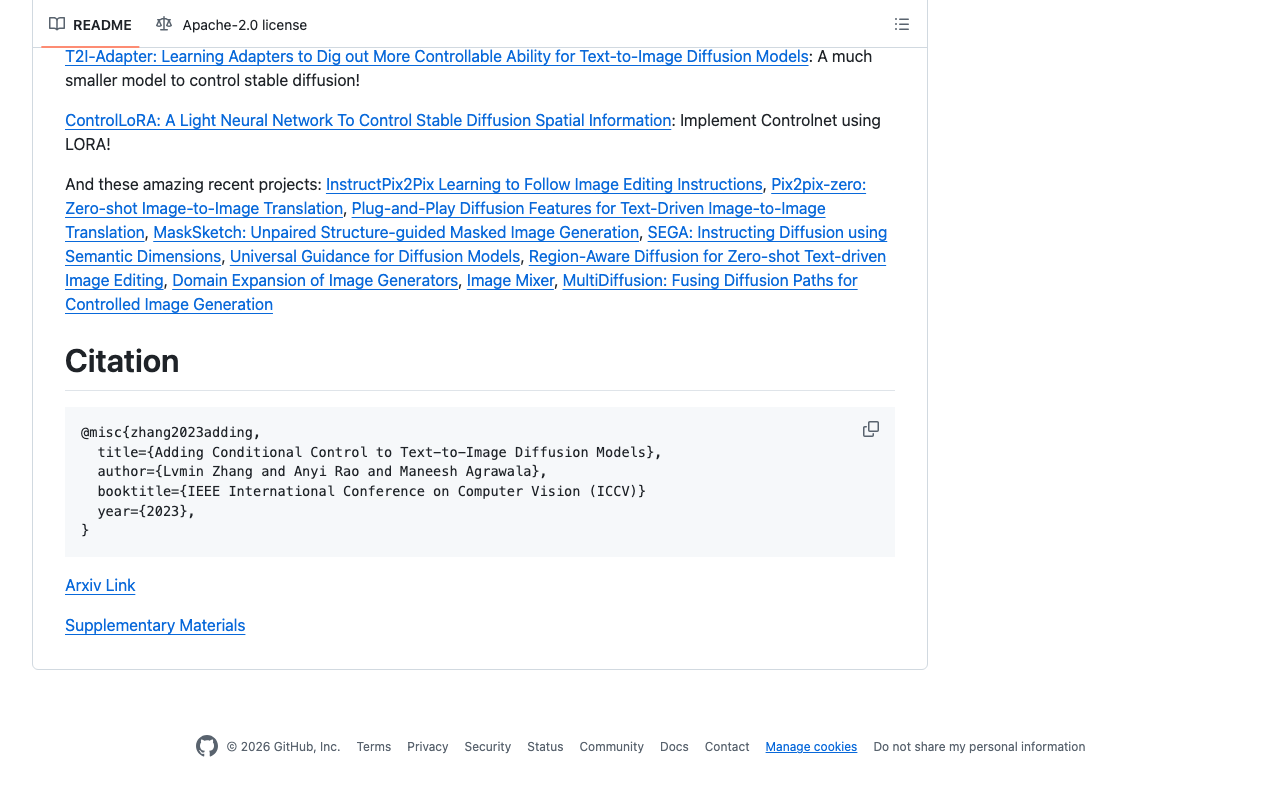This screenshot has width=1280, height=800.
Task: Open InstructPix2Pix project link
Action: (544, 184)
